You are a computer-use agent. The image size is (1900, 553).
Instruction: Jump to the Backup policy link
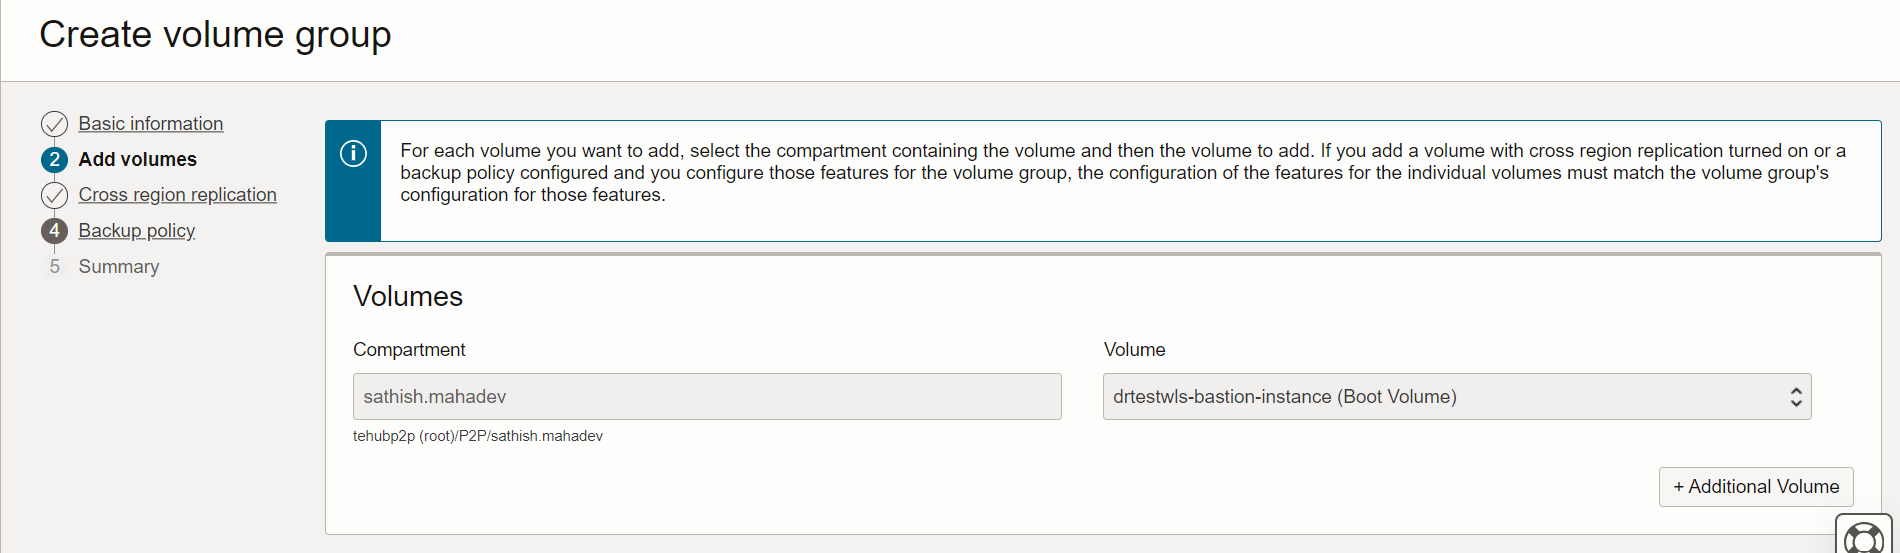(137, 231)
